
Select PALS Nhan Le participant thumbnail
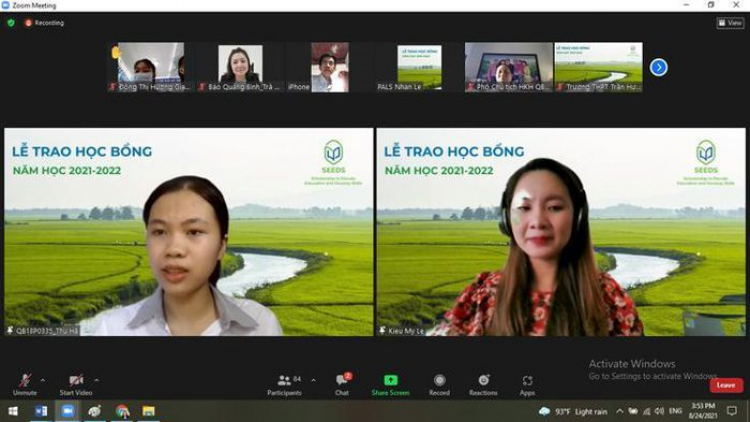(419, 67)
